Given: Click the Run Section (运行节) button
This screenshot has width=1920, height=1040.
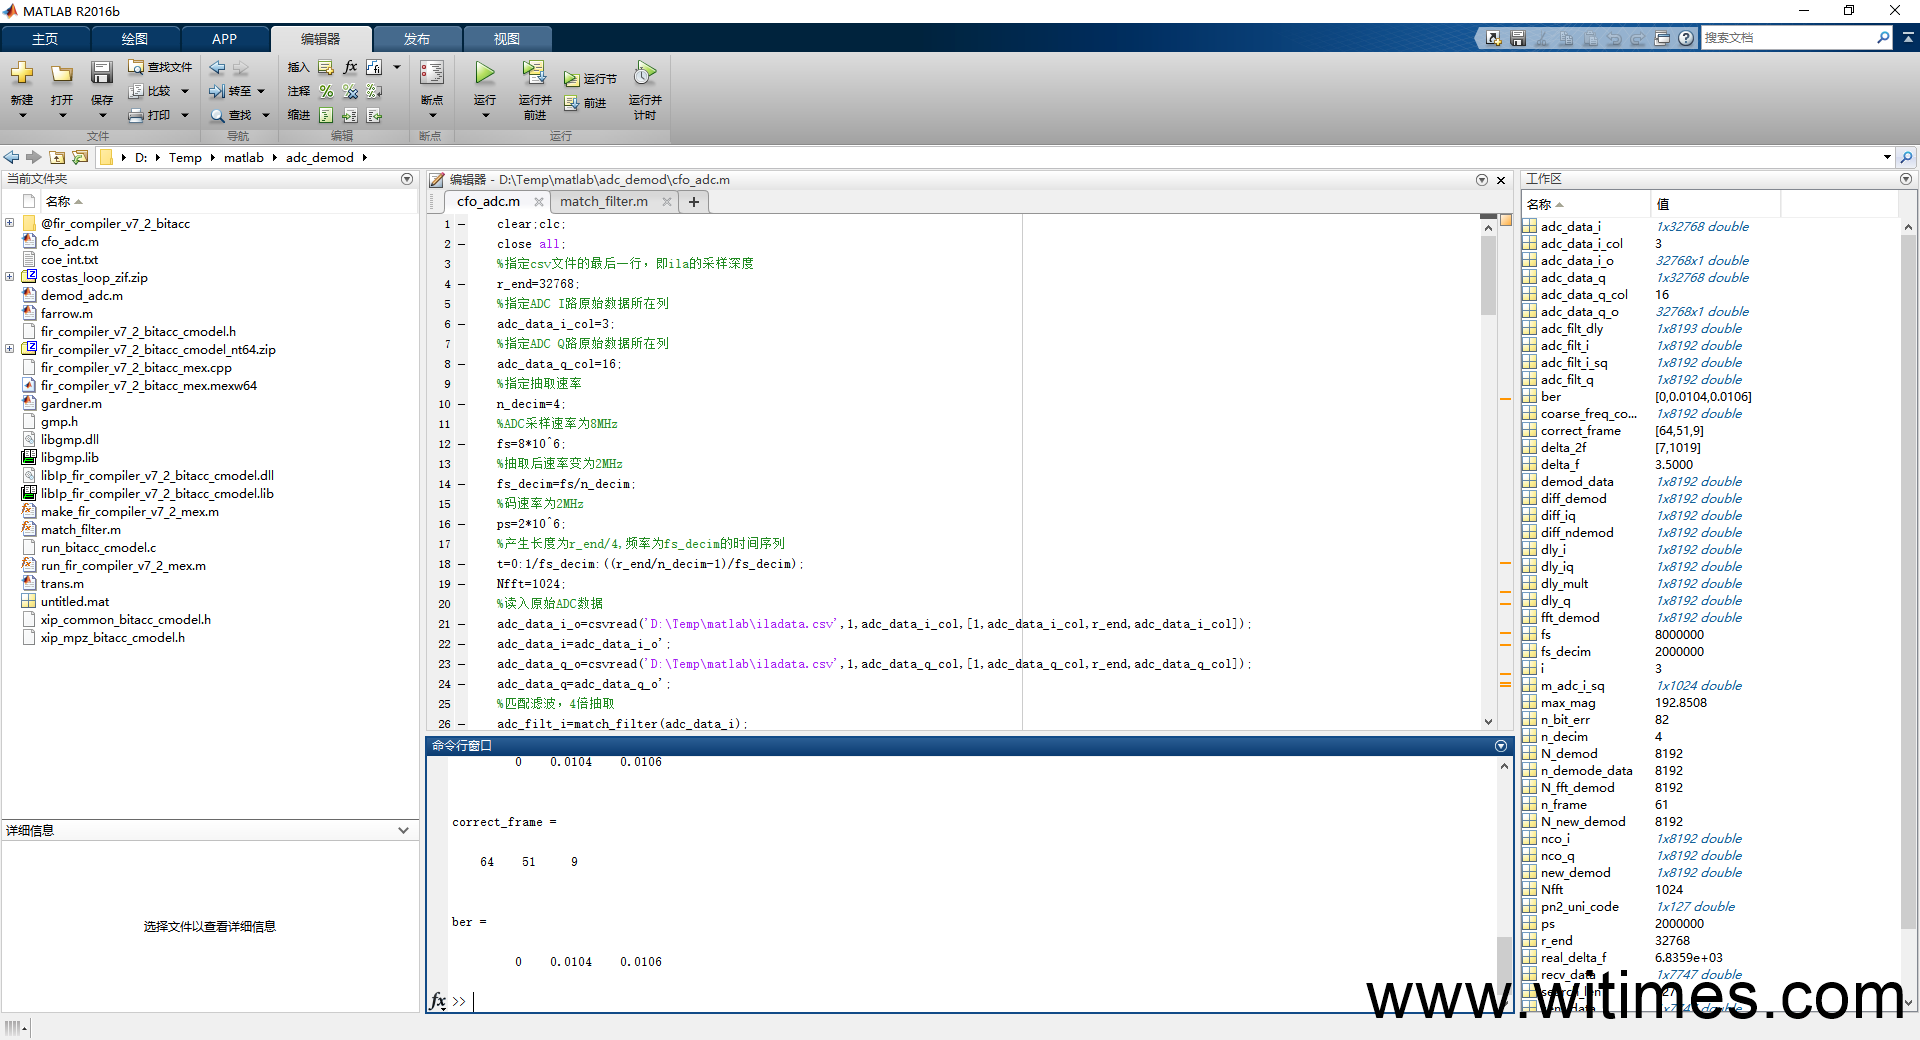Looking at the screenshot, I should 590,79.
